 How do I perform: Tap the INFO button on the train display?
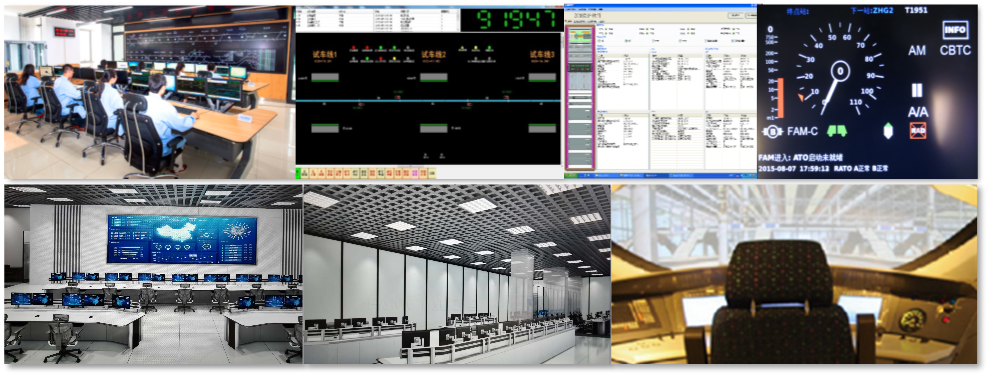pos(955,30)
